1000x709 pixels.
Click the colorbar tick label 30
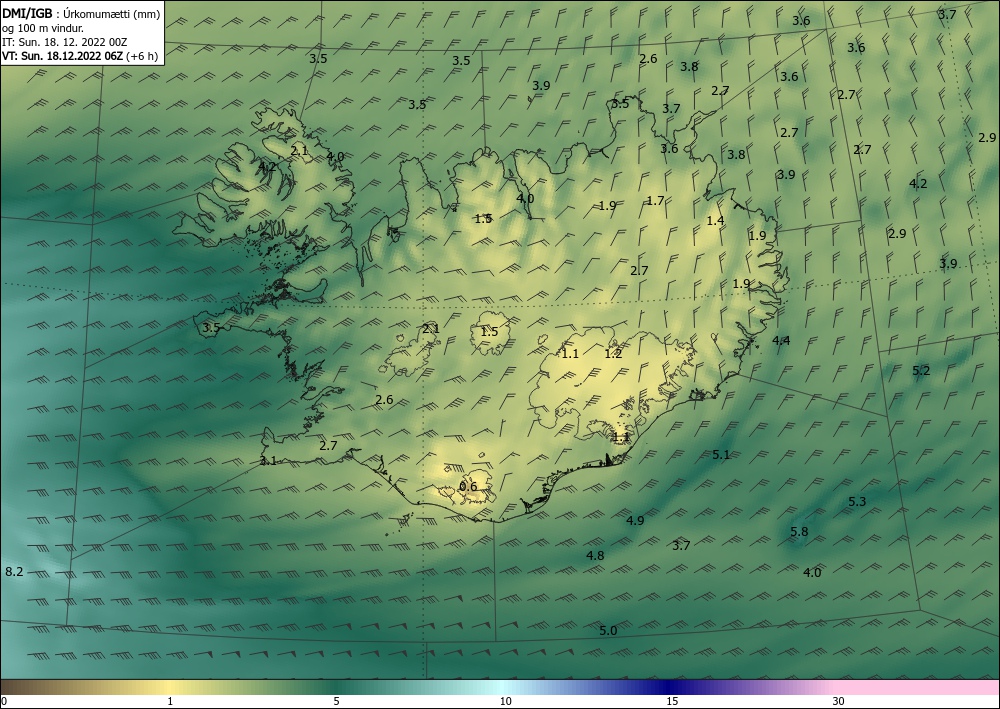(x=839, y=702)
